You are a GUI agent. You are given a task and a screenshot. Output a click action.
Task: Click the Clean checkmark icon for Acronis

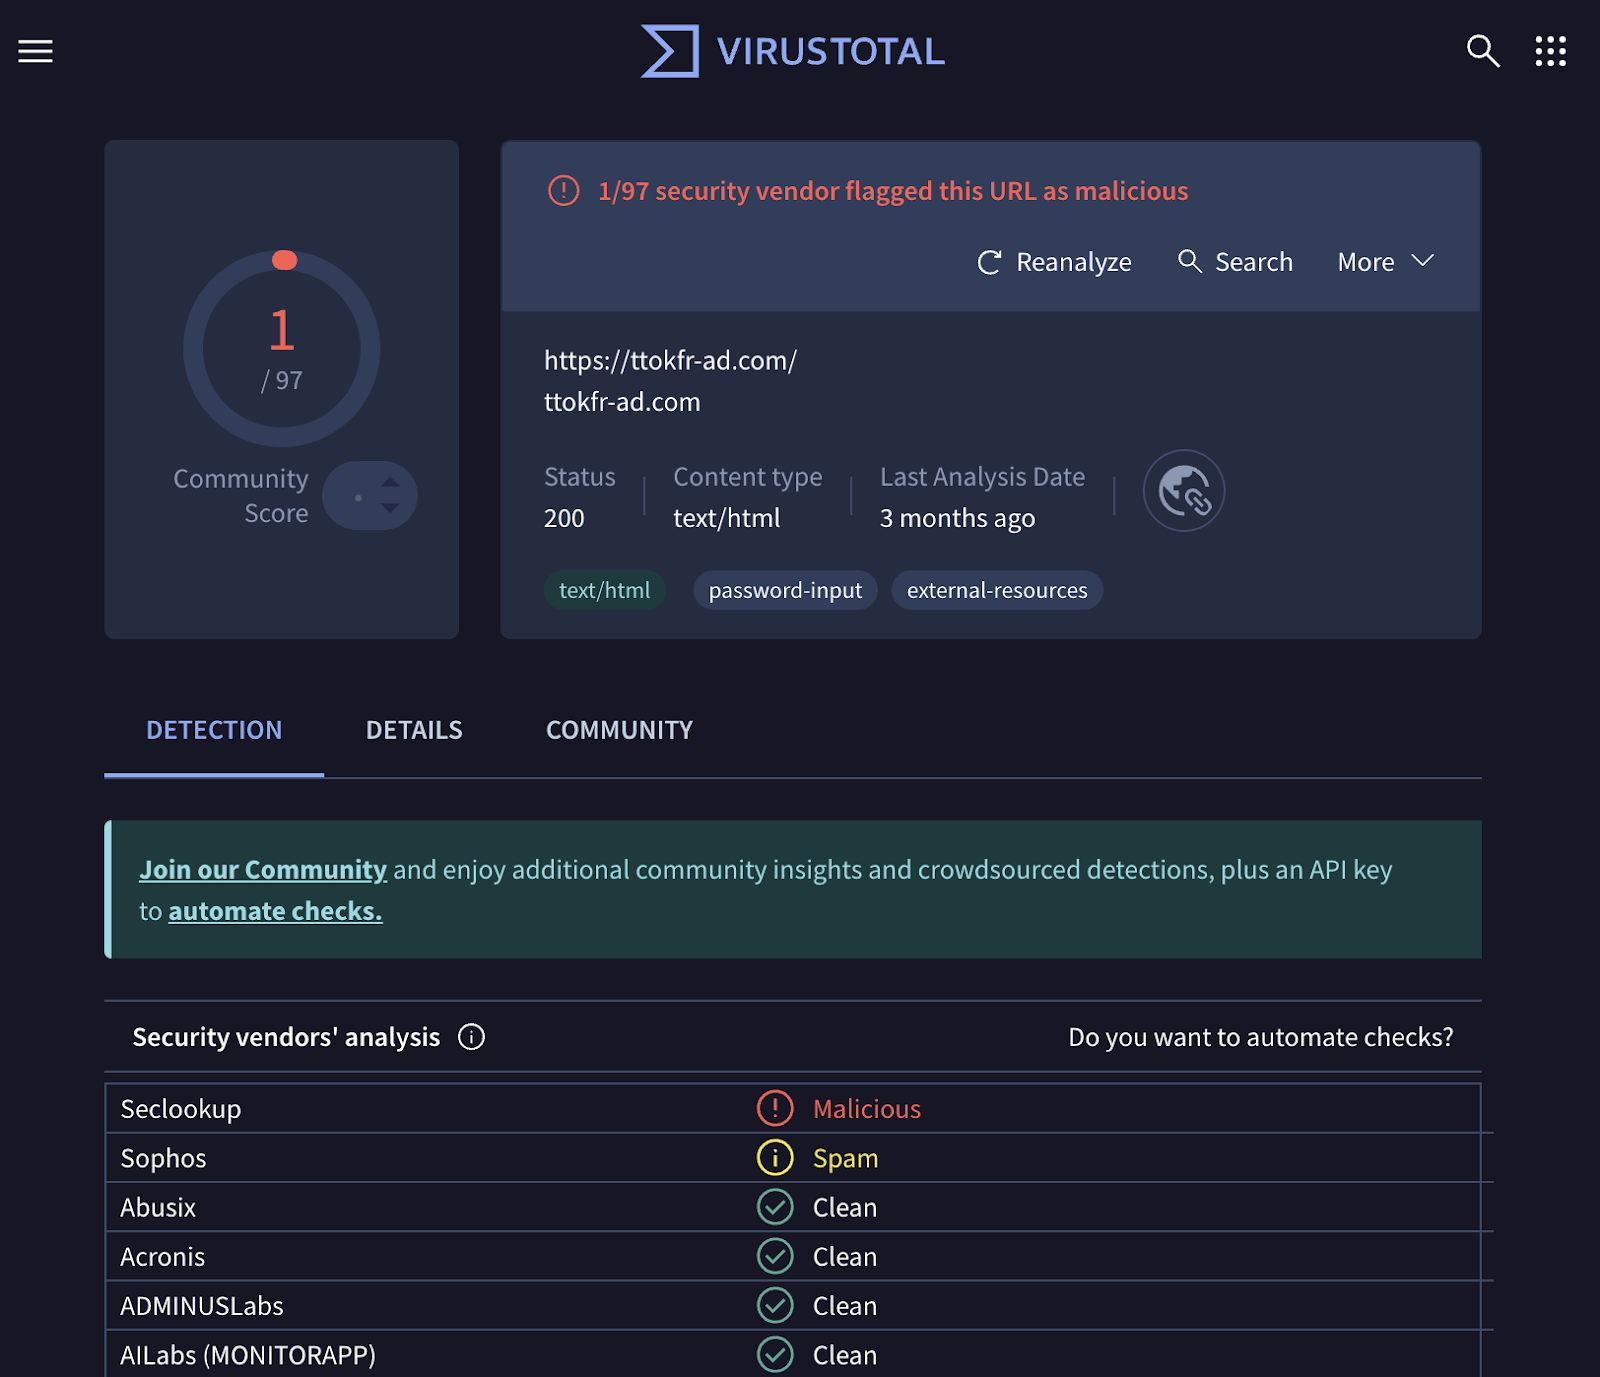[x=775, y=1256]
